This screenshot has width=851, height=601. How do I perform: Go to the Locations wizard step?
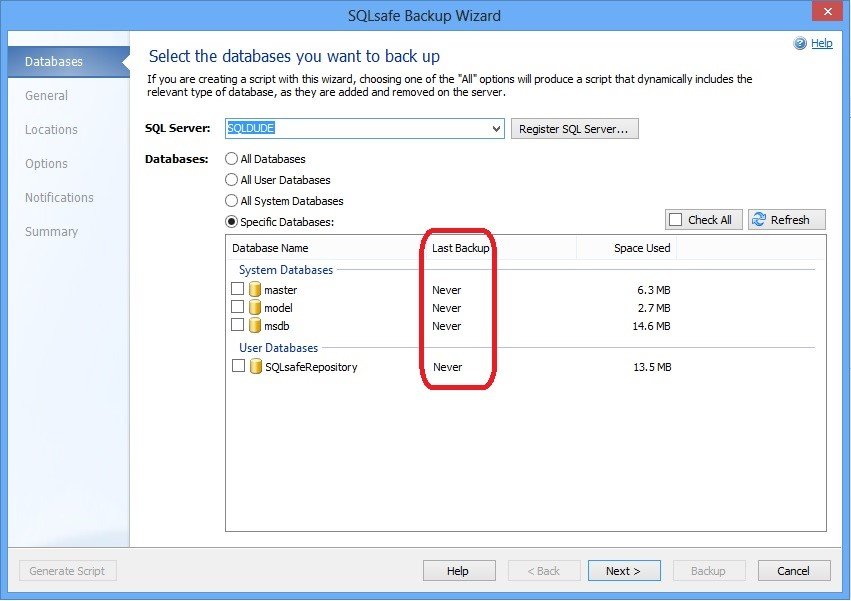(x=51, y=130)
